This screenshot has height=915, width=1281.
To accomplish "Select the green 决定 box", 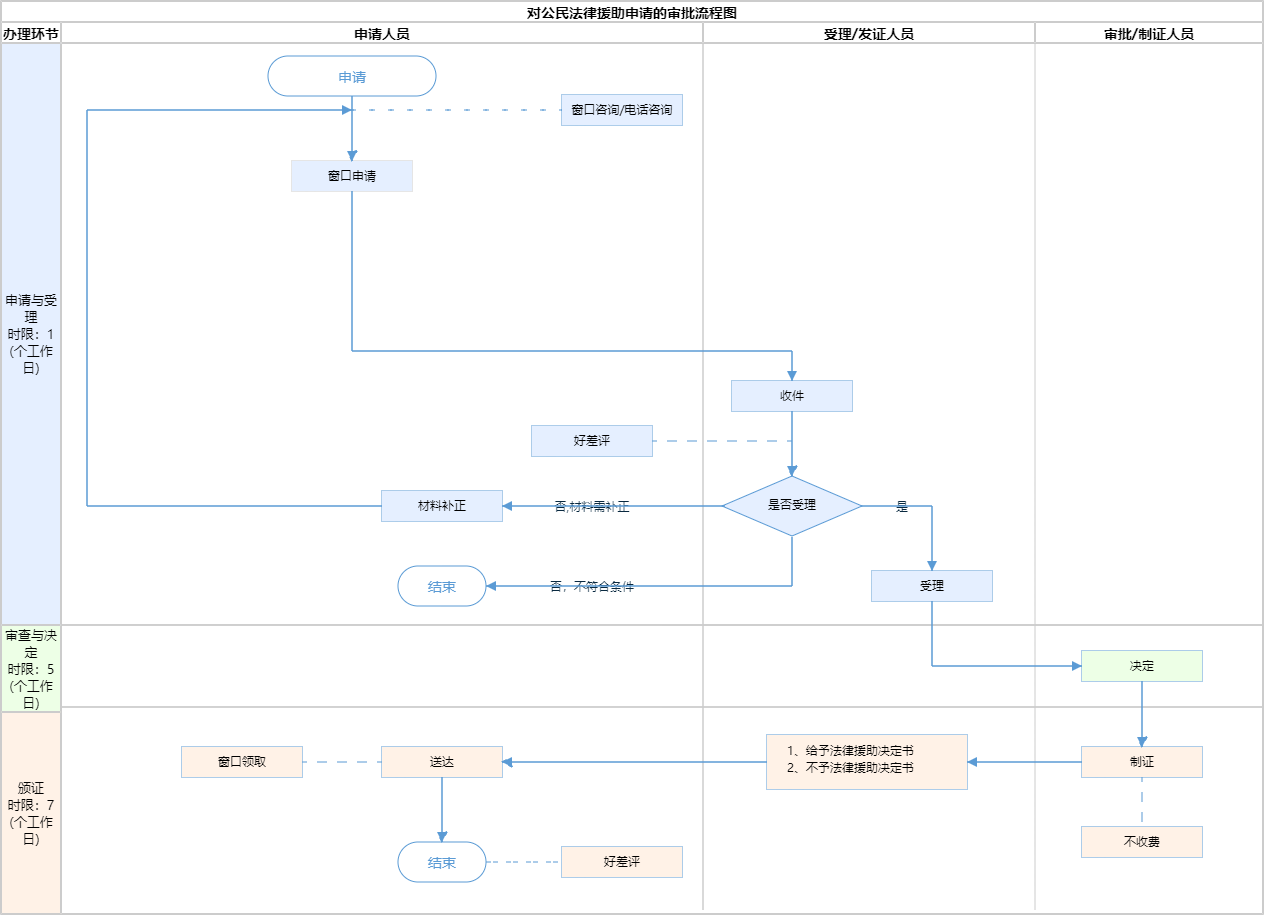I will [x=1141, y=666].
